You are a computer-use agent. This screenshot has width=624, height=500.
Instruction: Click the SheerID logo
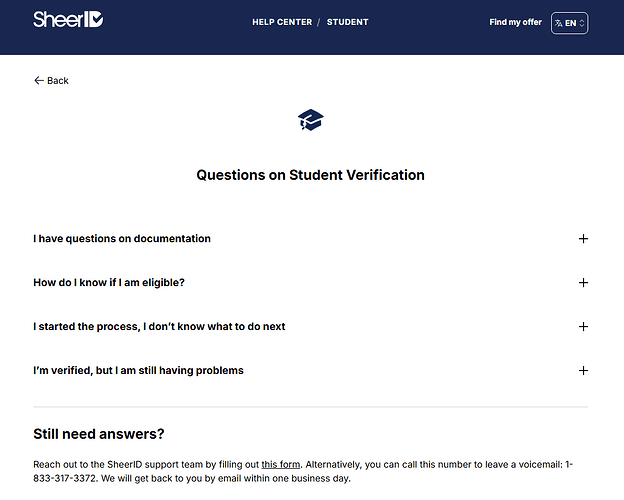tap(68, 20)
